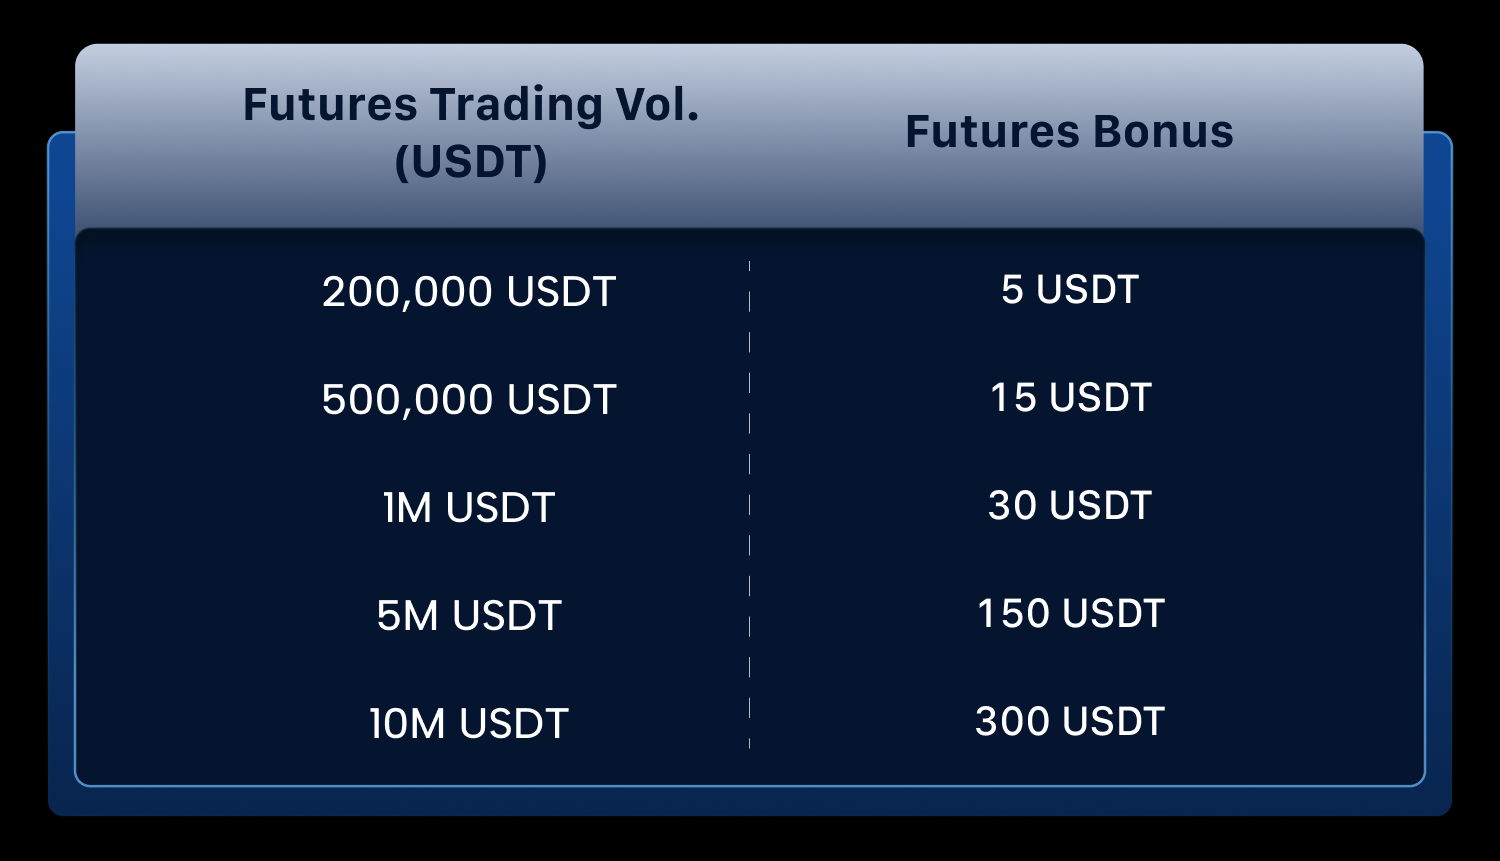Select the "500,000" volume number

[x=408, y=400]
